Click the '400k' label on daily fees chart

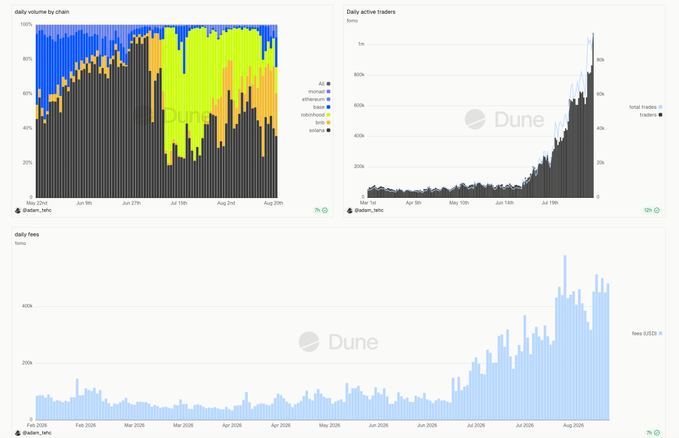(27, 306)
